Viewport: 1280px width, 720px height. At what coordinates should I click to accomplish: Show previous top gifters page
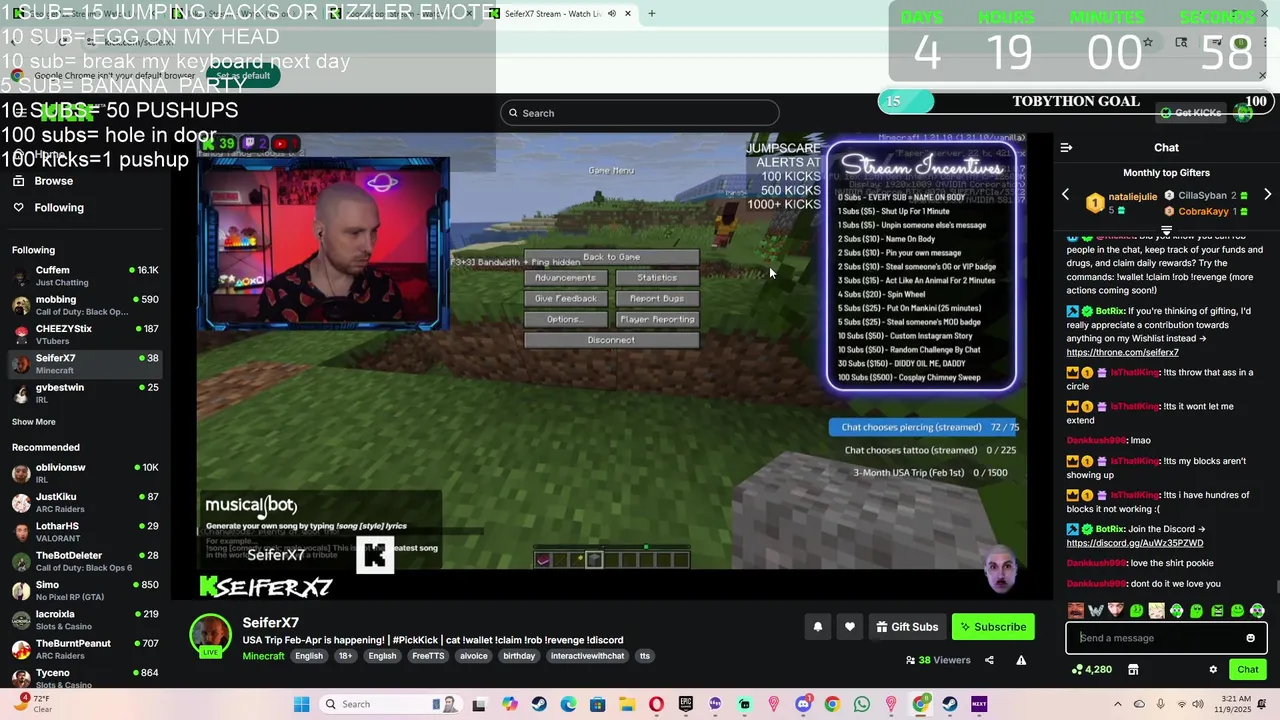pos(1065,195)
